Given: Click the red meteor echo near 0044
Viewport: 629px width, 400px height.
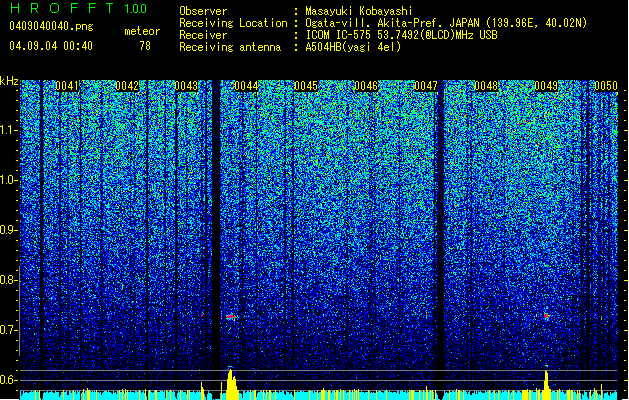Looking at the screenshot, I should [230, 317].
